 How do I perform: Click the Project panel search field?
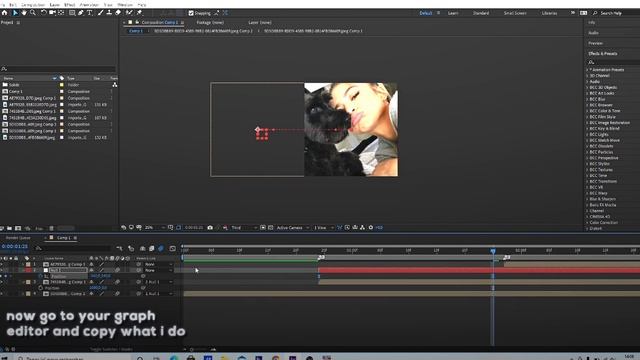[x=58, y=69]
